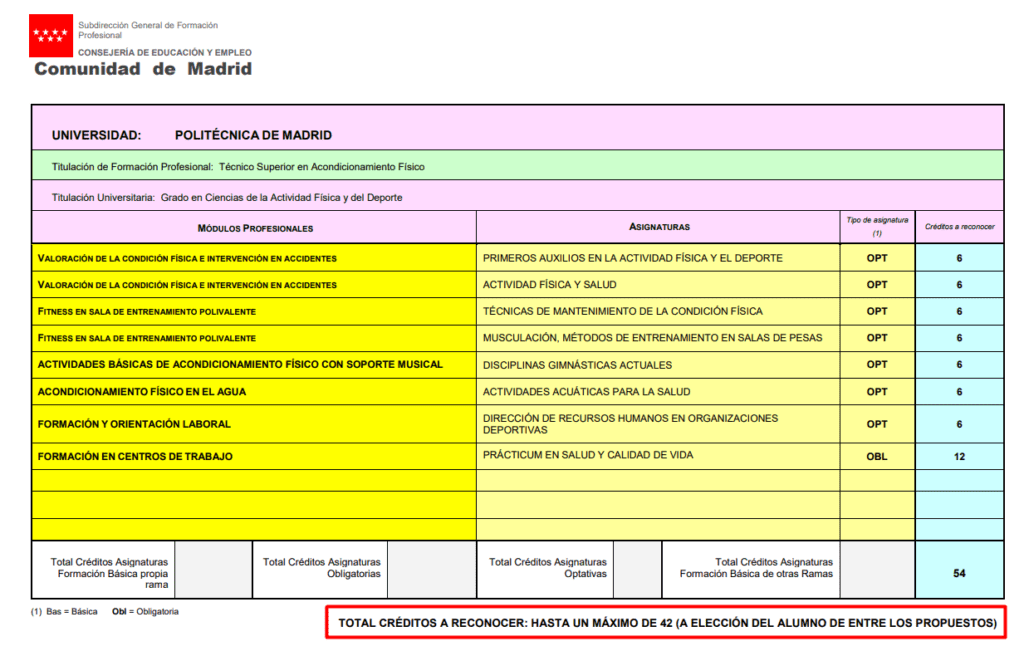Select "MUSCULACIÓN, MÉTODOS DE ENTRENAMIENTO EN SALAS DE PESAS"

[x=652, y=338]
